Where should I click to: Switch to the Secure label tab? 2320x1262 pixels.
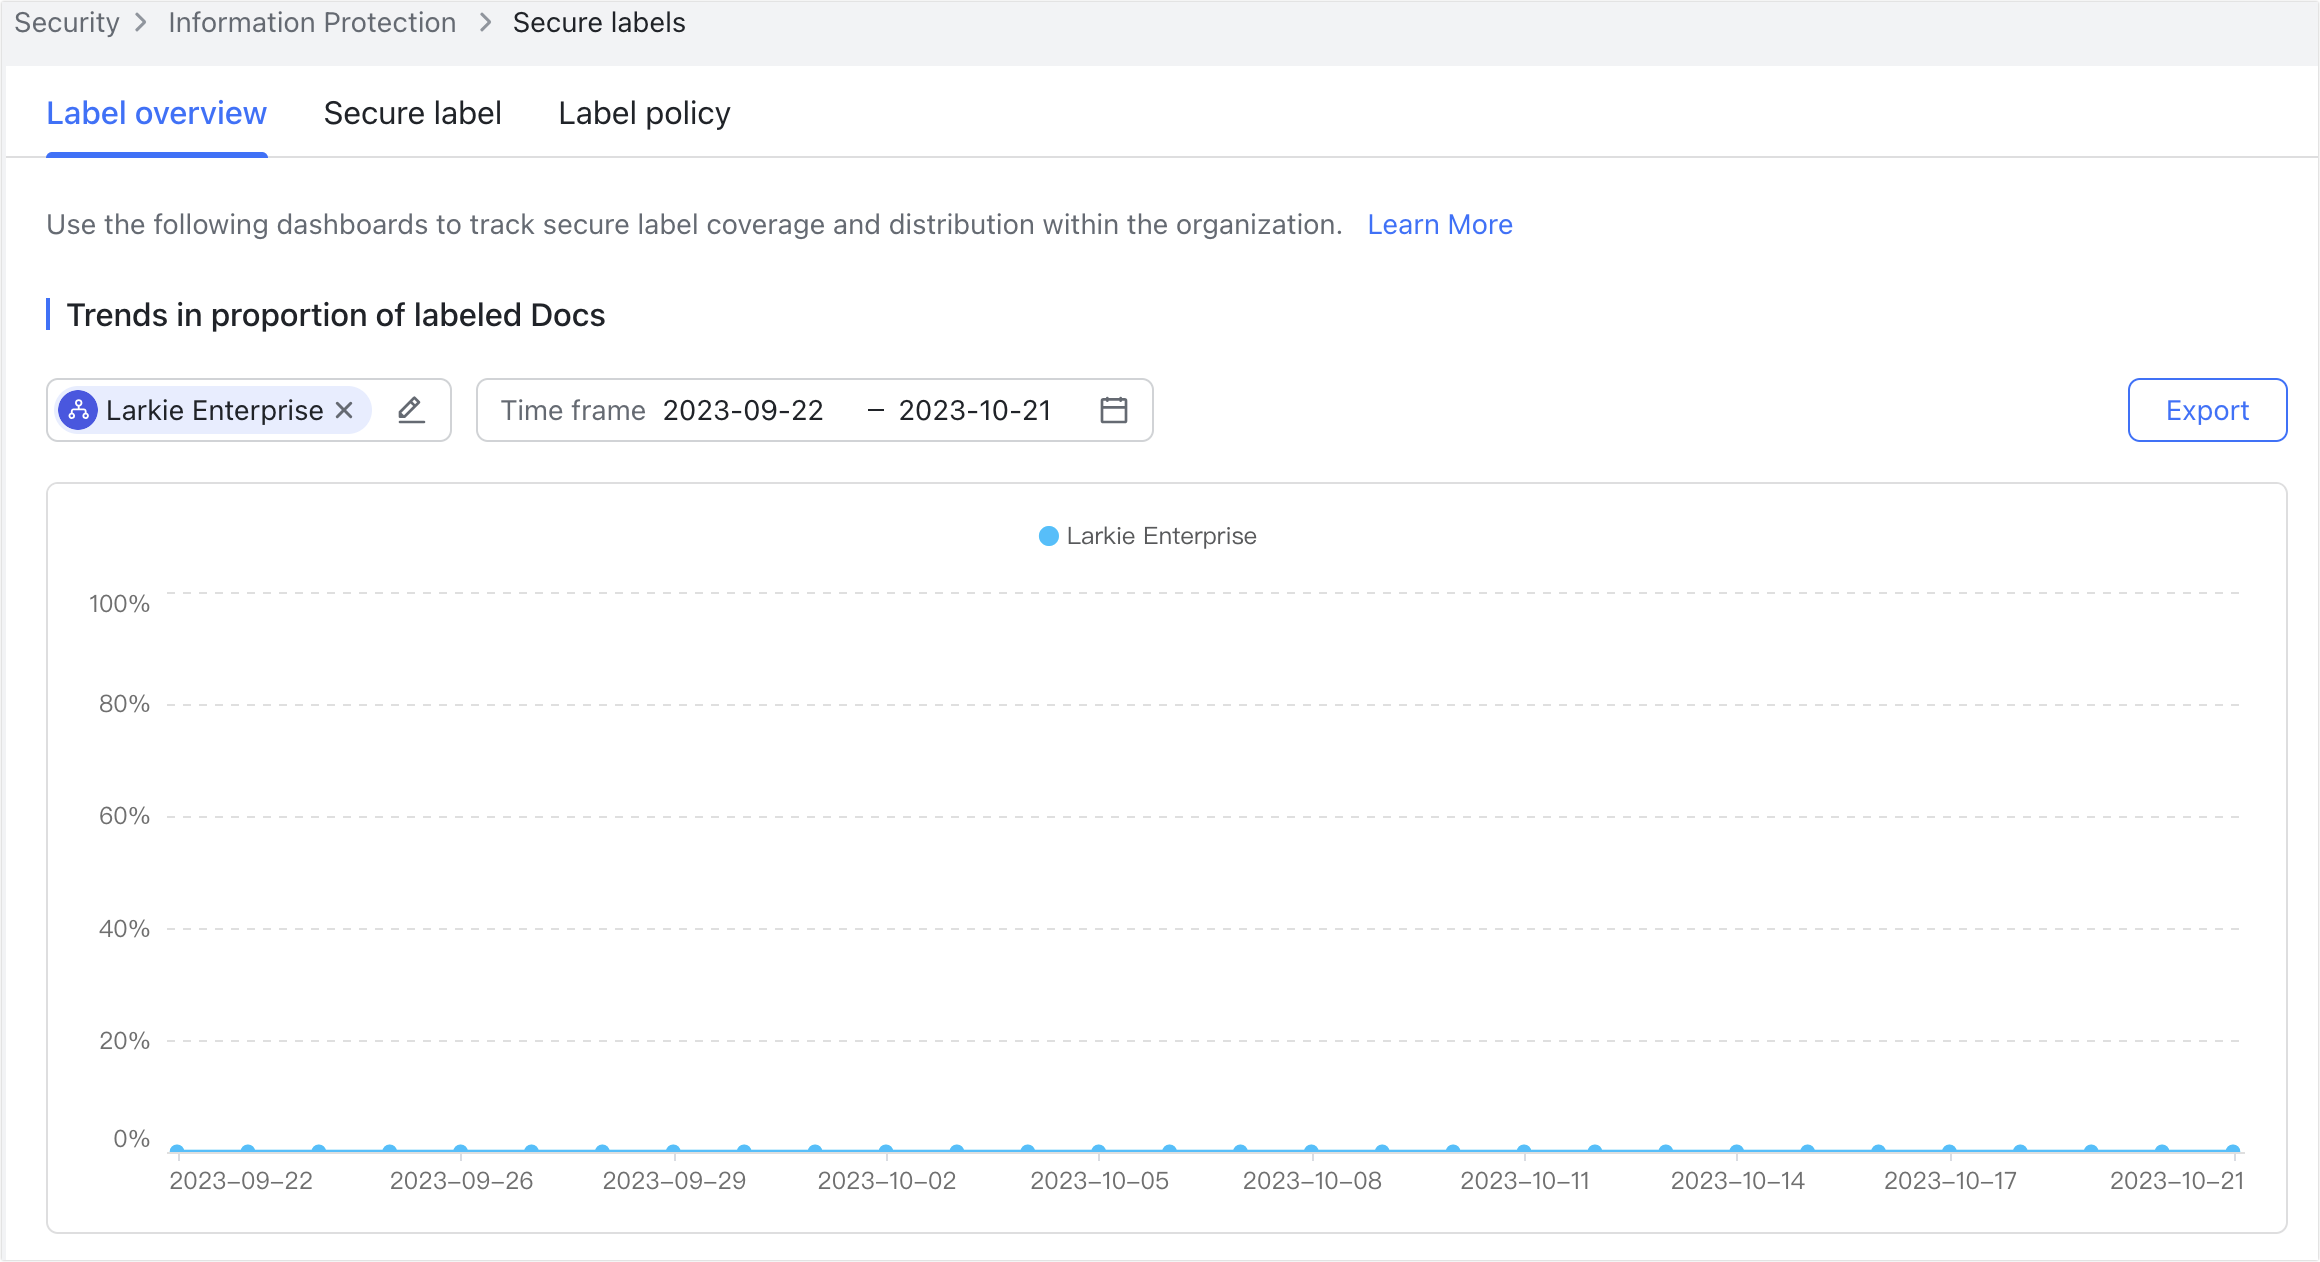[x=412, y=113]
